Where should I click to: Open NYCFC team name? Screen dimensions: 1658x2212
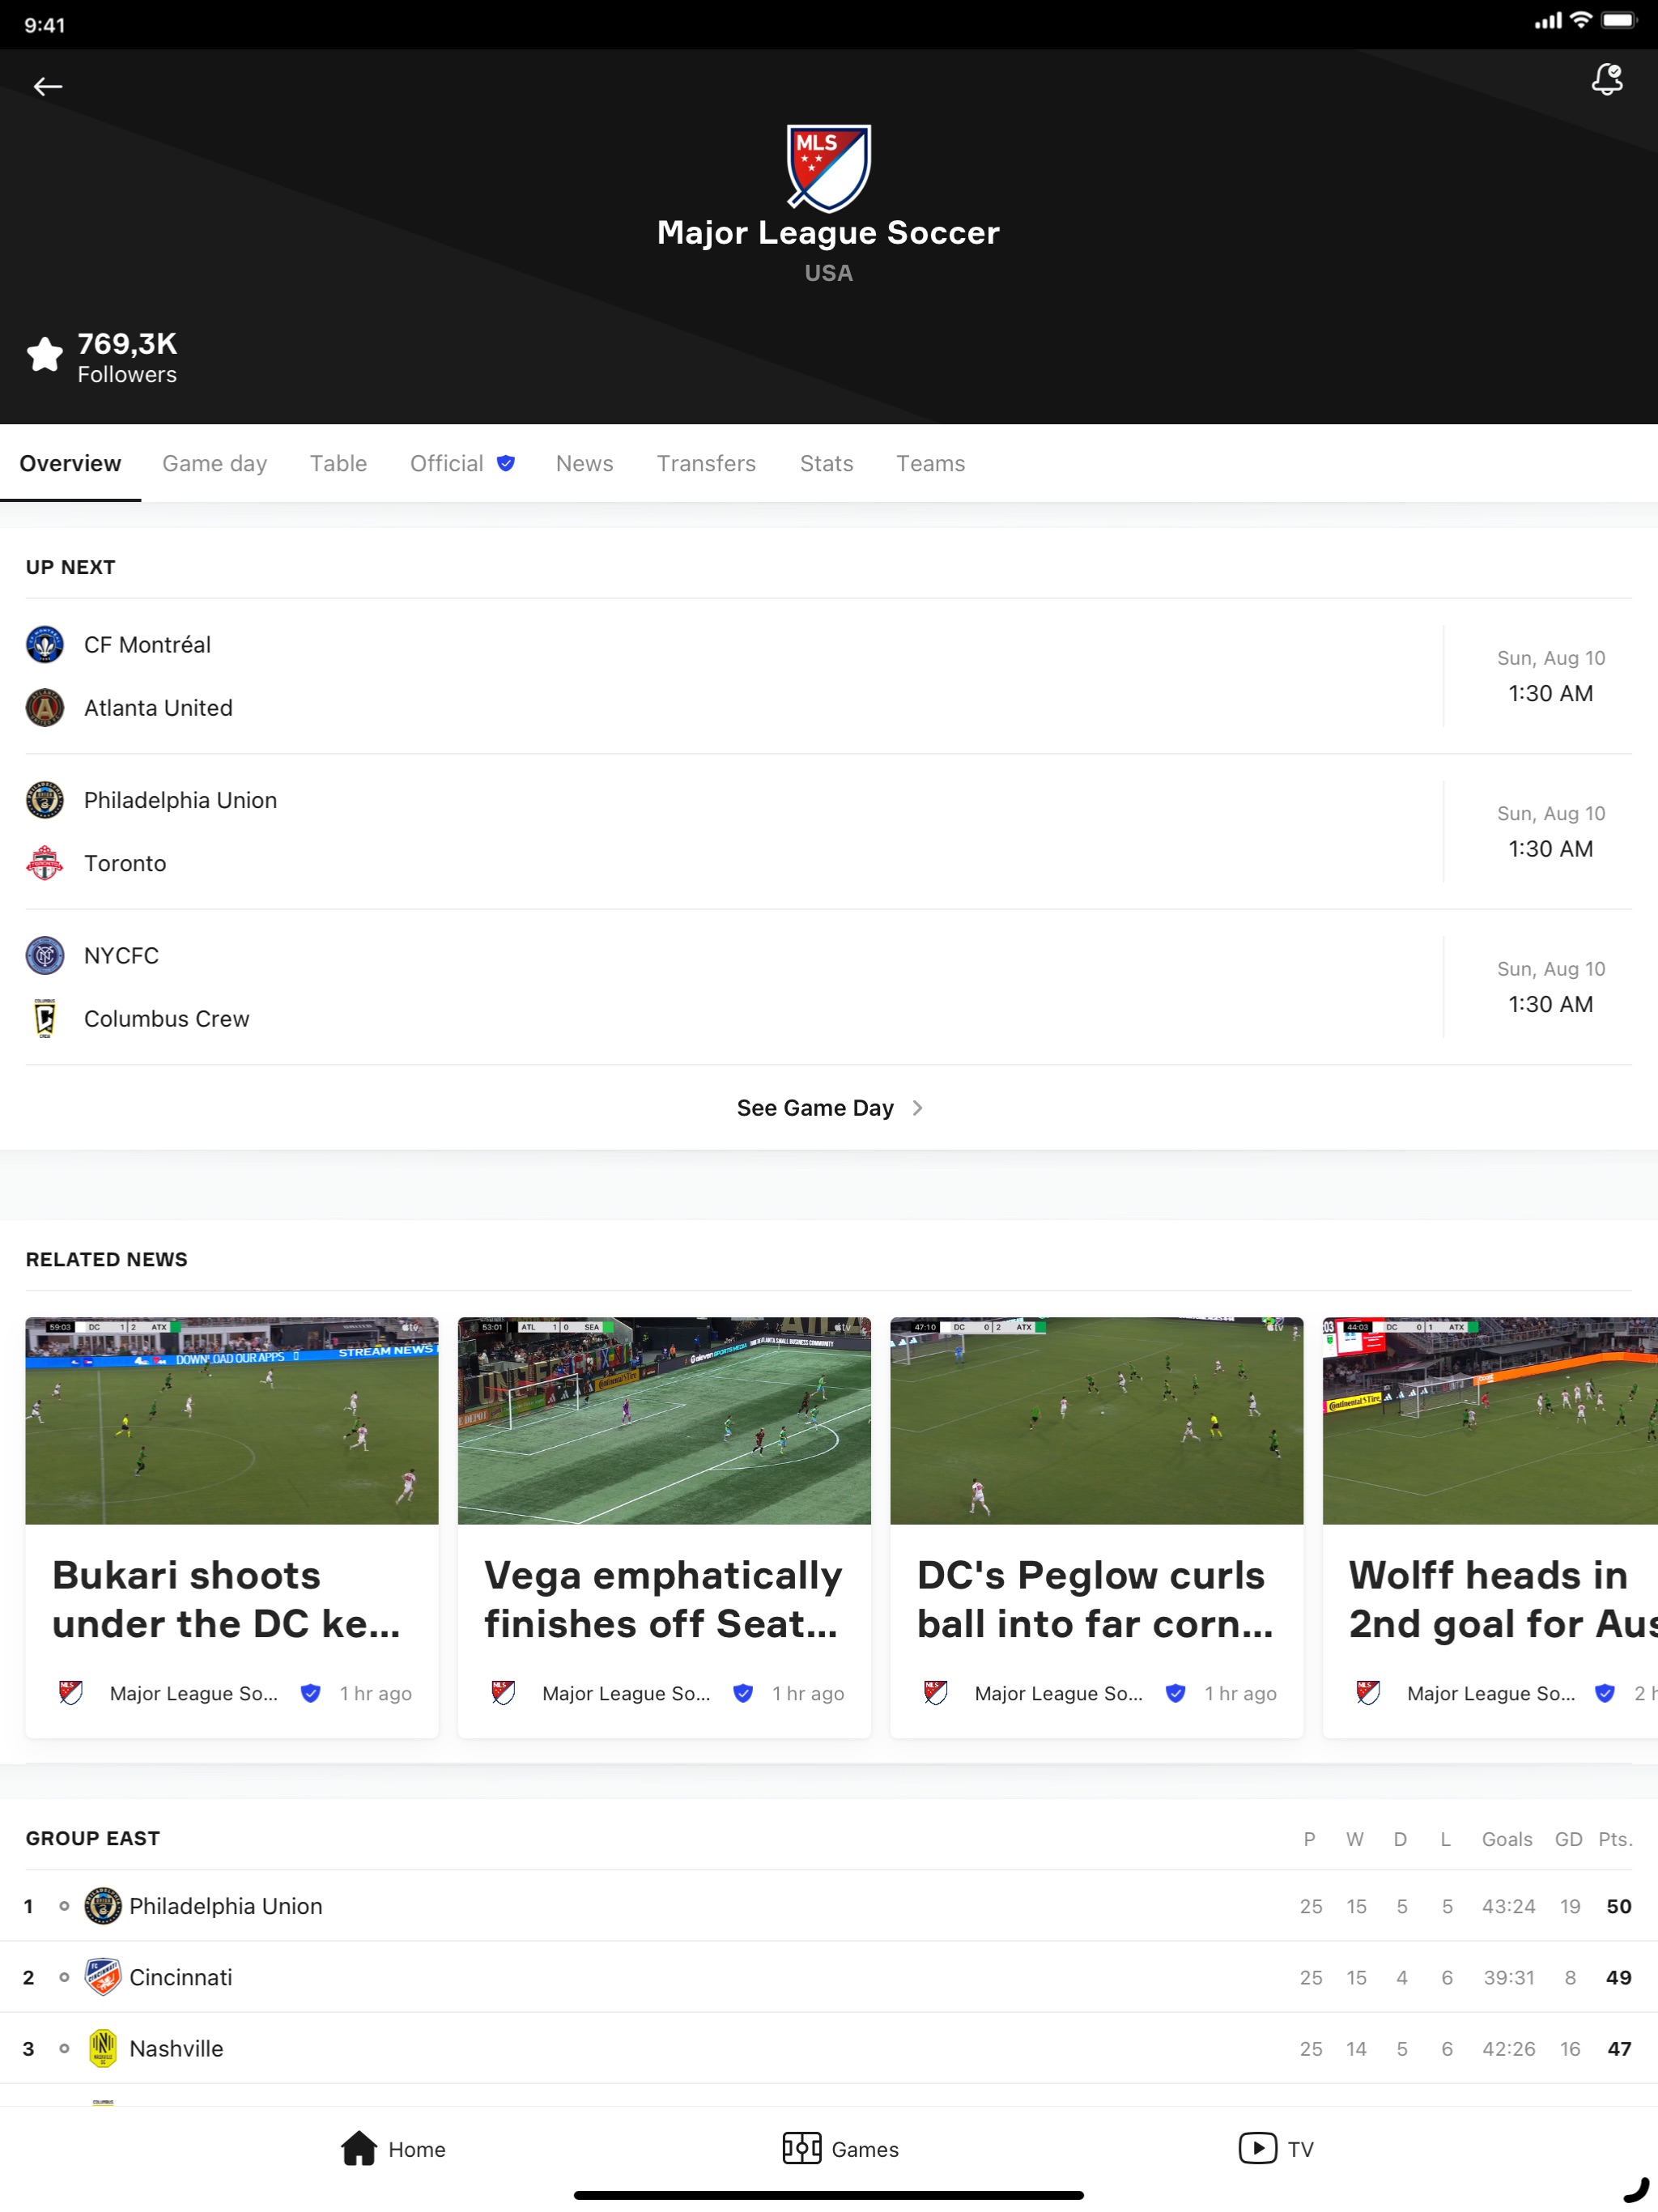121,956
